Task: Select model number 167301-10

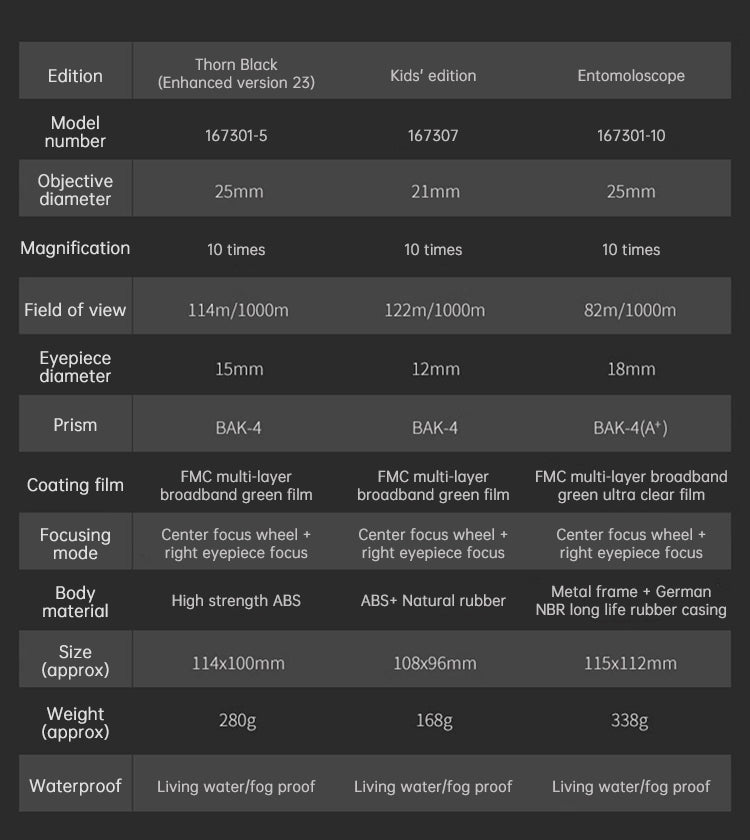Action: pyautogui.click(x=631, y=135)
